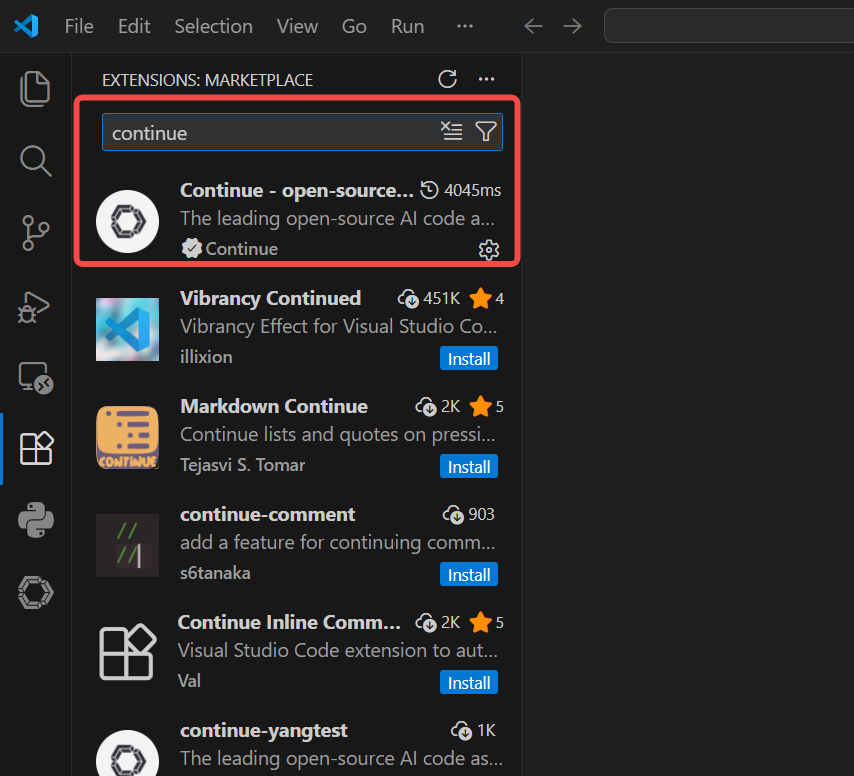Install Vibrancy Continued extension
Viewport: 854px width, 776px height.
click(x=468, y=359)
